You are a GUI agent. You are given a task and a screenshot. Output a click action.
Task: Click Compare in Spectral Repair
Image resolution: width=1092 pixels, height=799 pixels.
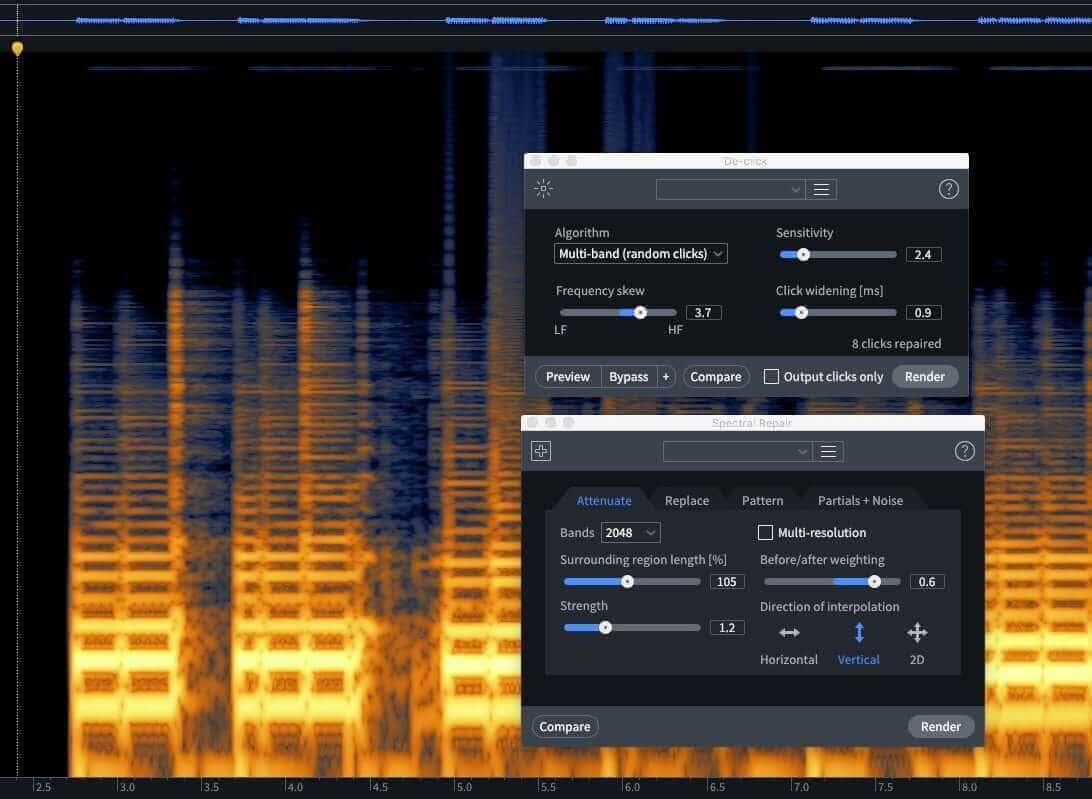(565, 727)
